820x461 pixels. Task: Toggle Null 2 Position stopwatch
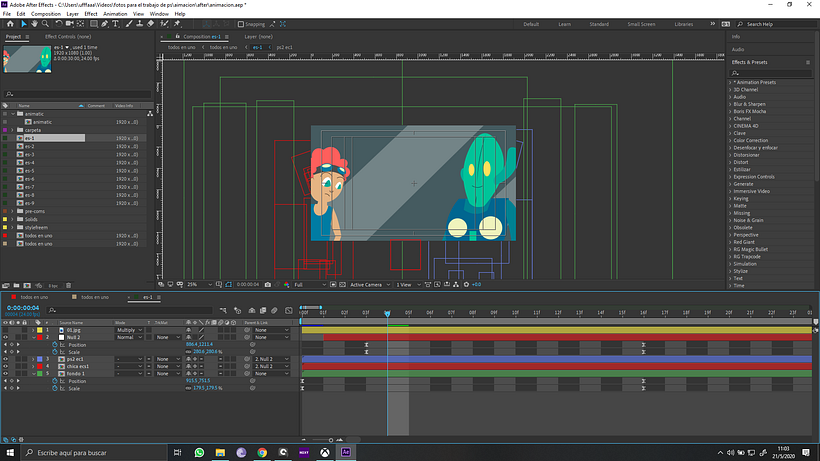pos(54,344)
